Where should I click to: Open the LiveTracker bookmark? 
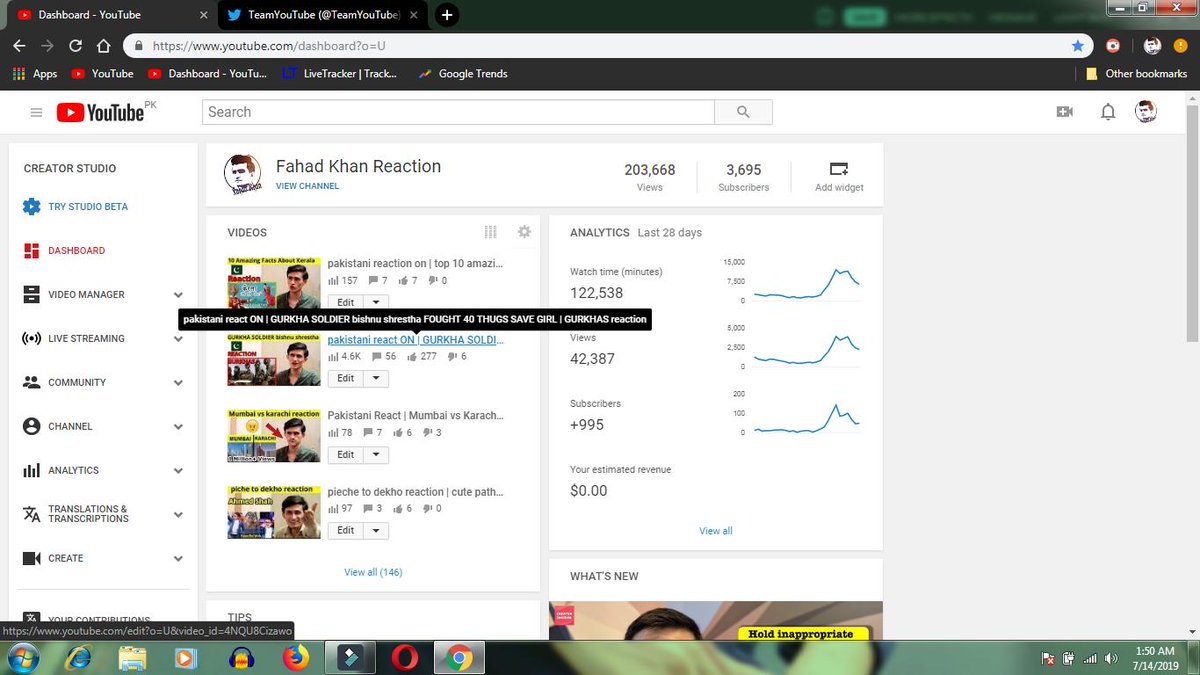tap(340, 74)
